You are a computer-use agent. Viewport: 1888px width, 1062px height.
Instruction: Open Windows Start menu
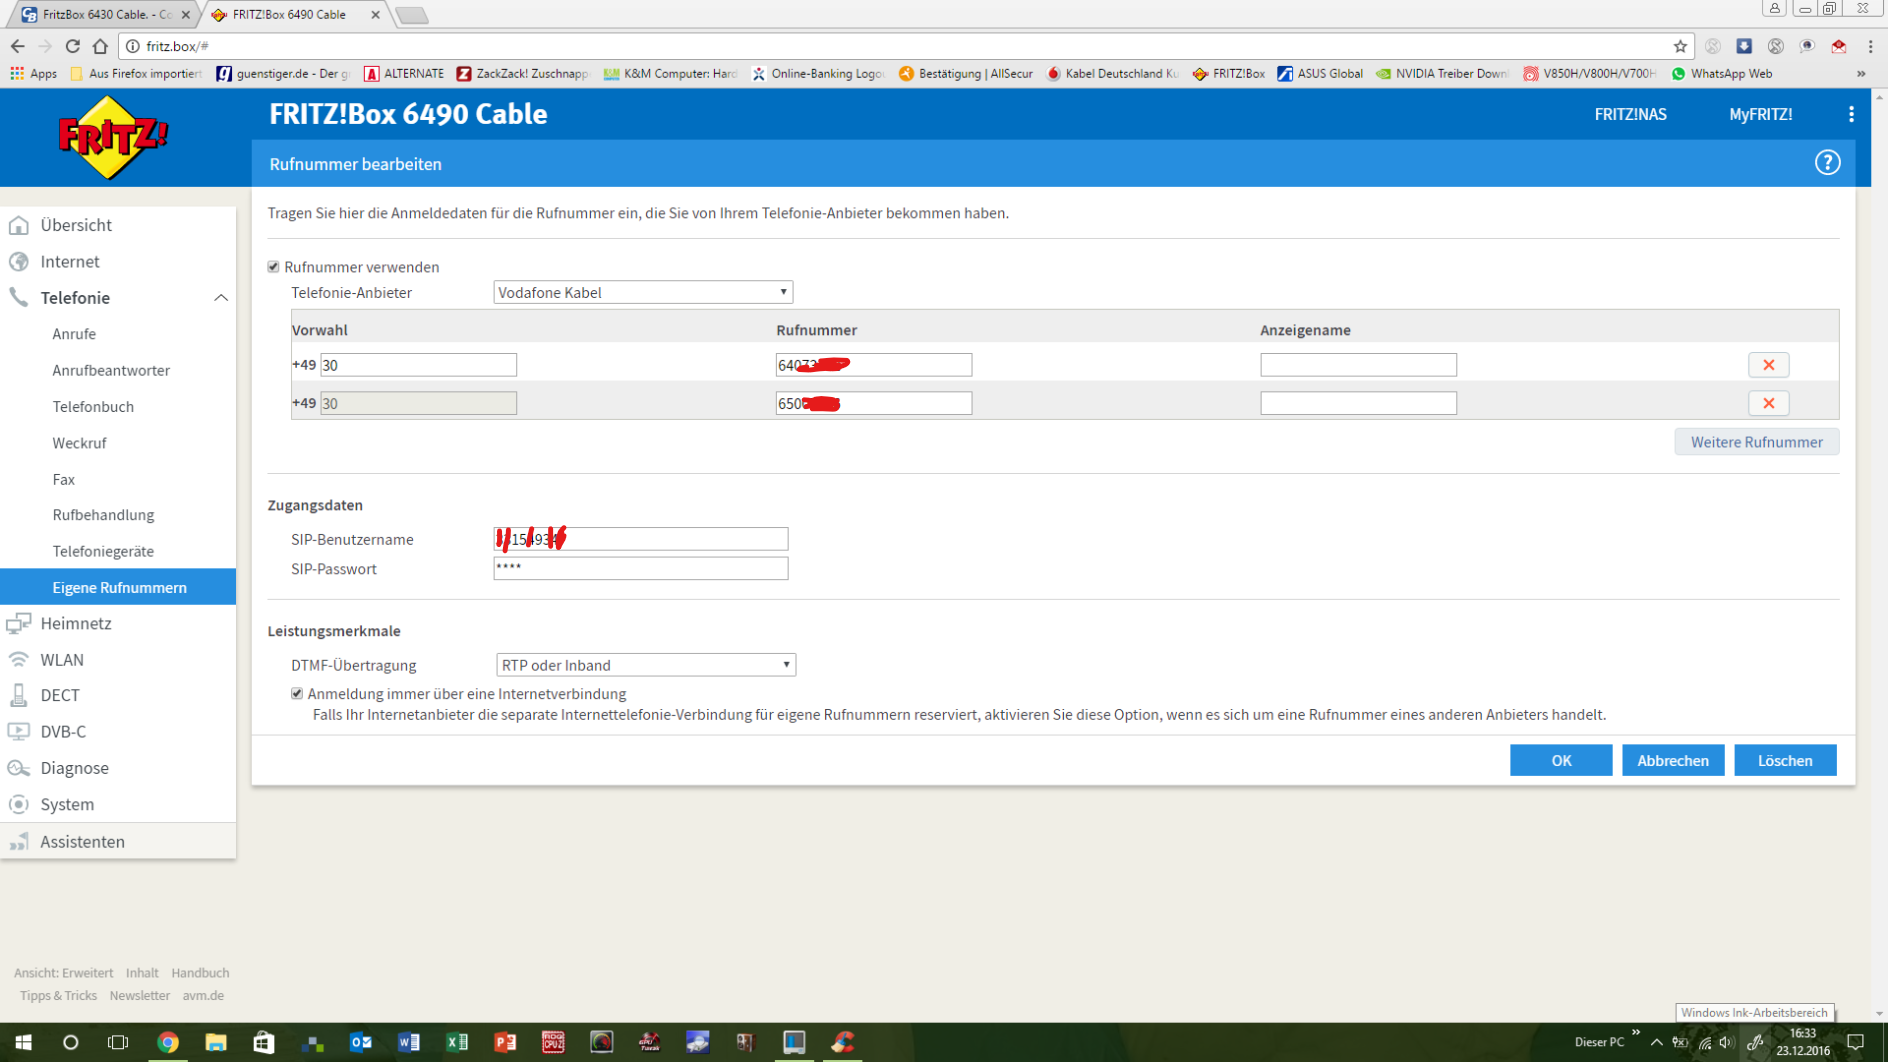pos(23,1042)
